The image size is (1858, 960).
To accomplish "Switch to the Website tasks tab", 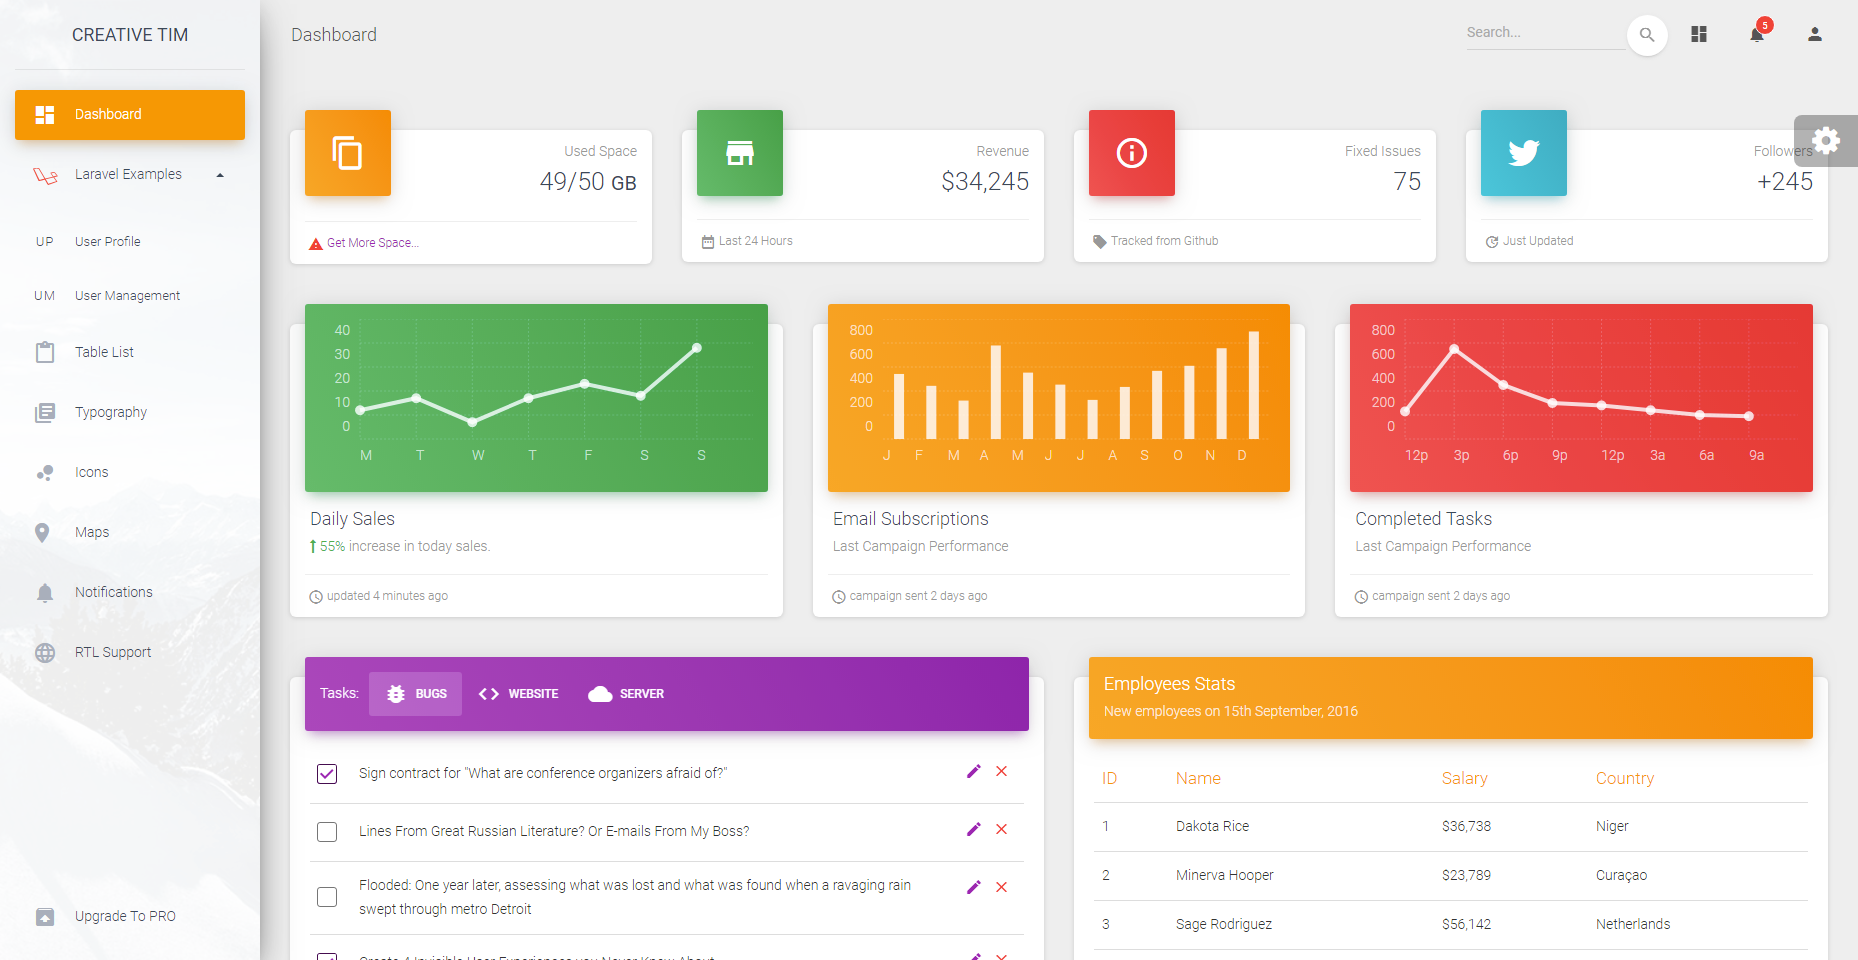I will 519,694.
